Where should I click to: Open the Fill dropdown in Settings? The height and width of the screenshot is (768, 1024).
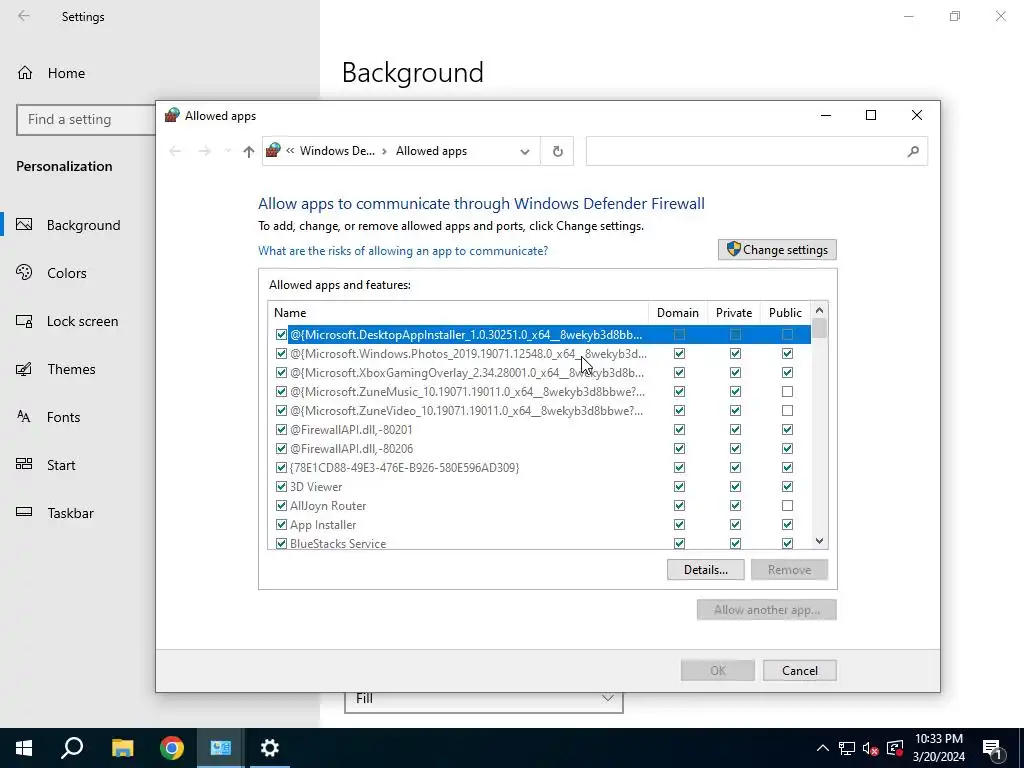tap(484, 698)
